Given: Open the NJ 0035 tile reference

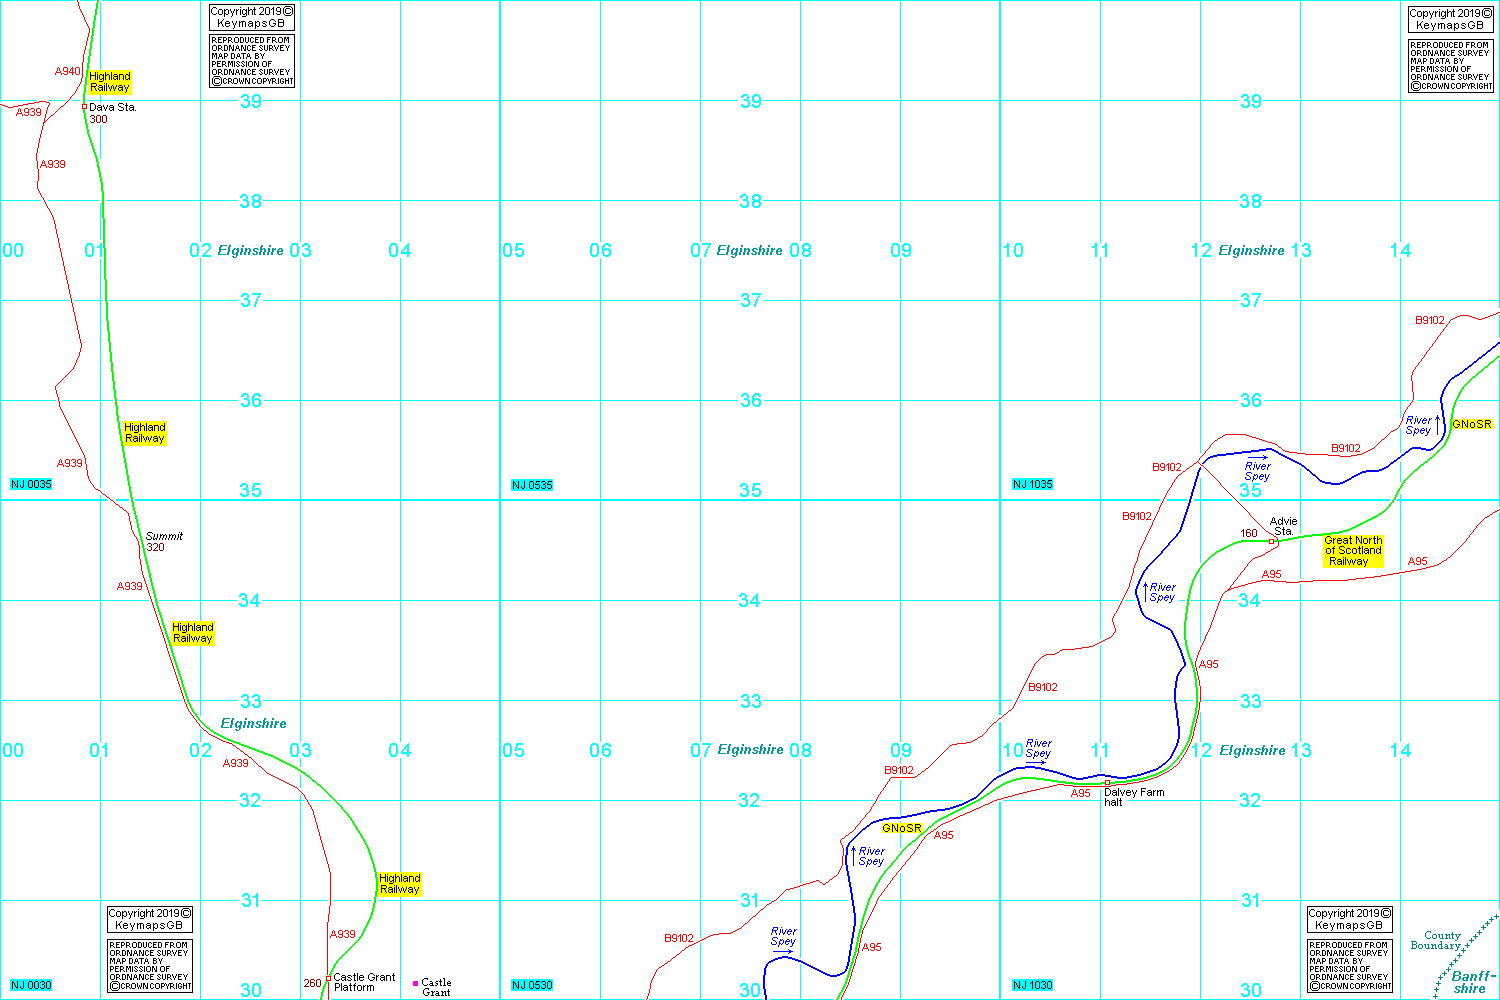Looking at the screenshot, I should pos(31,485).
